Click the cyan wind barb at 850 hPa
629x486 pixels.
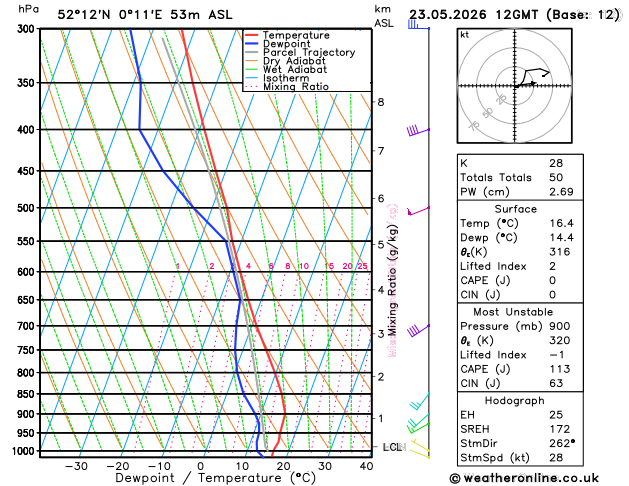420,401
